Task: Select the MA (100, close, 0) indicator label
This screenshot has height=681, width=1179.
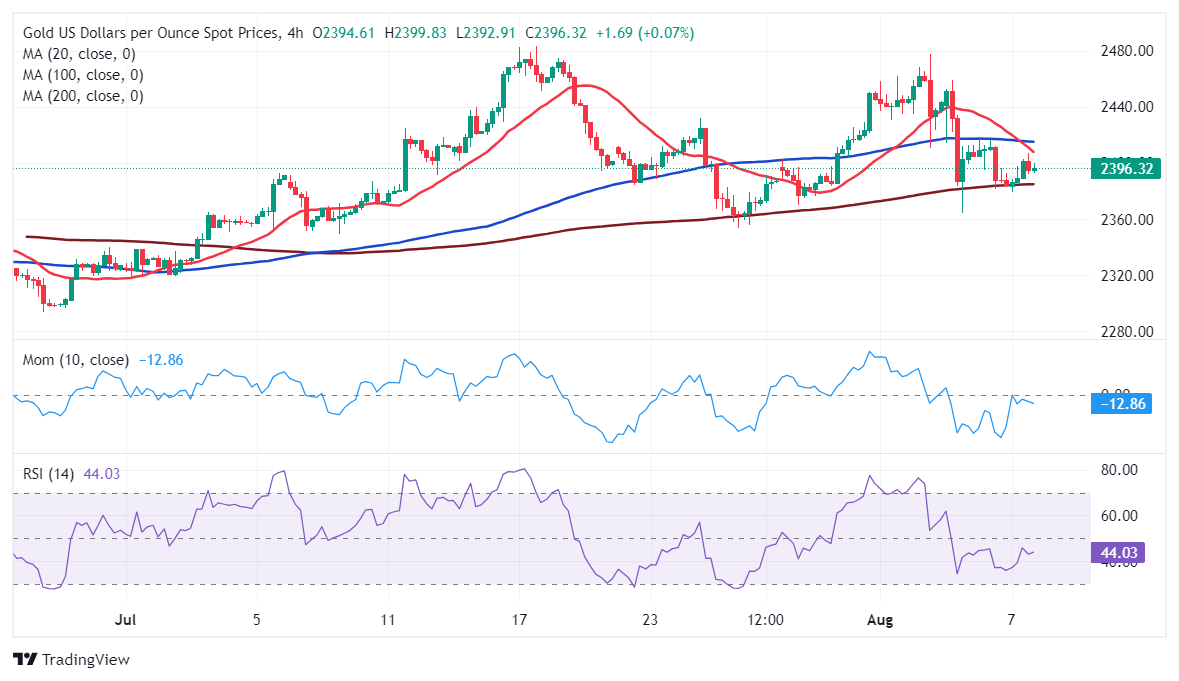Action: (83, 75)
